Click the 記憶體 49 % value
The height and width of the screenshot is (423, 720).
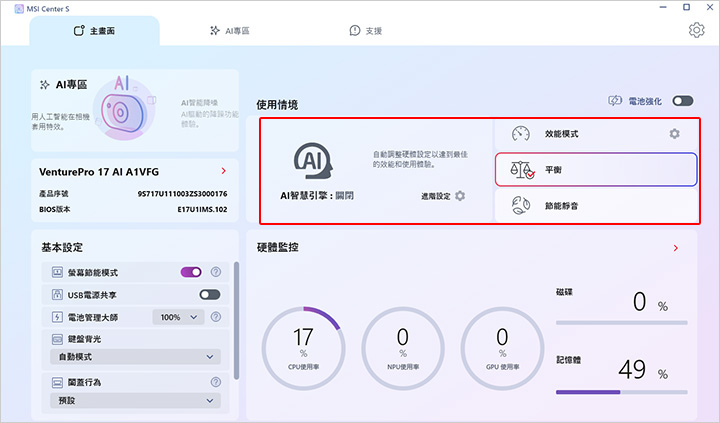[643, 370]
